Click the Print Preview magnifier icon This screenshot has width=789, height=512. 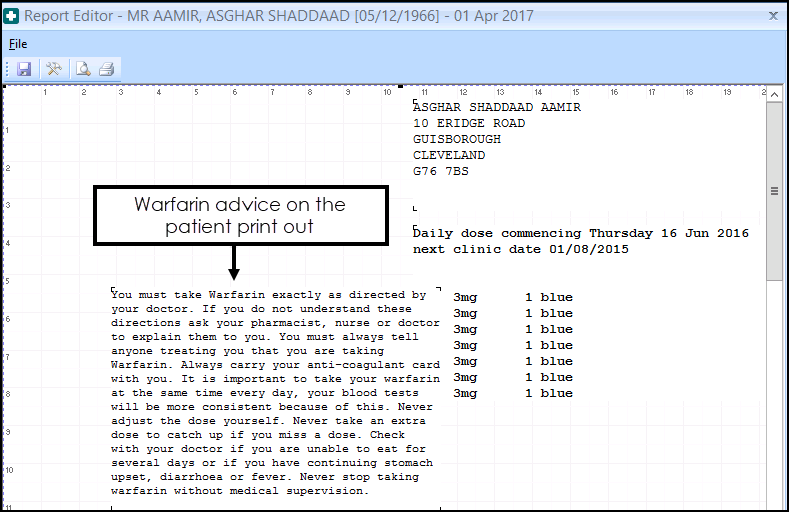coord(83,69)
